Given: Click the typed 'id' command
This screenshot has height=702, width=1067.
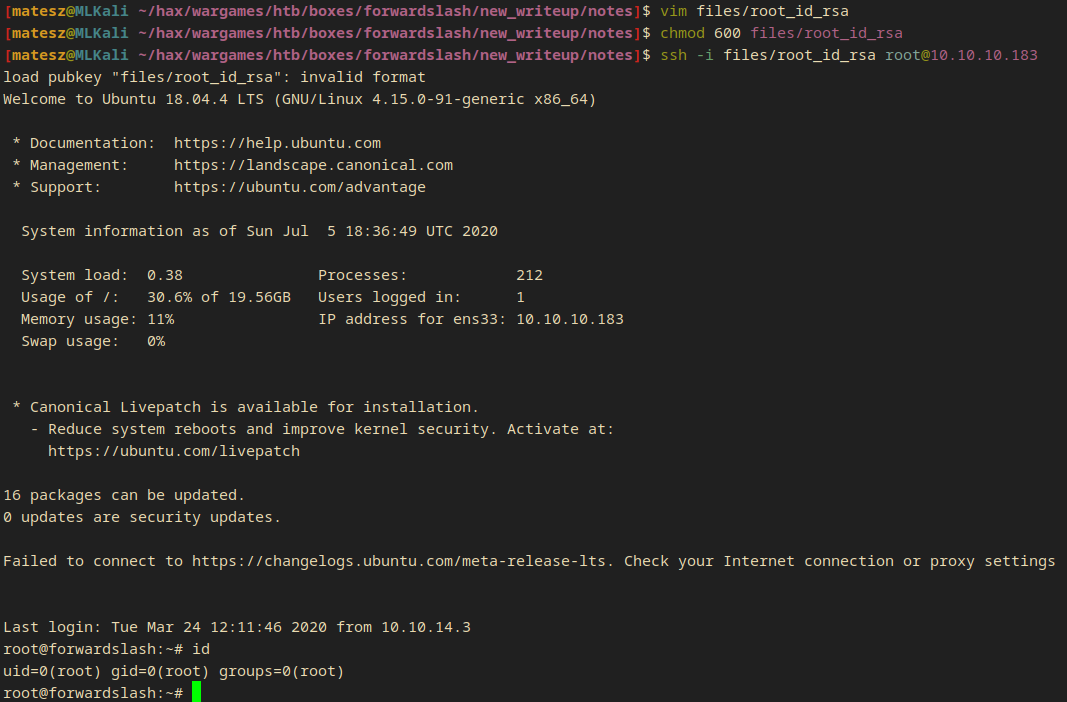Looking at the screenshot, I should click(x=201, y=649).
